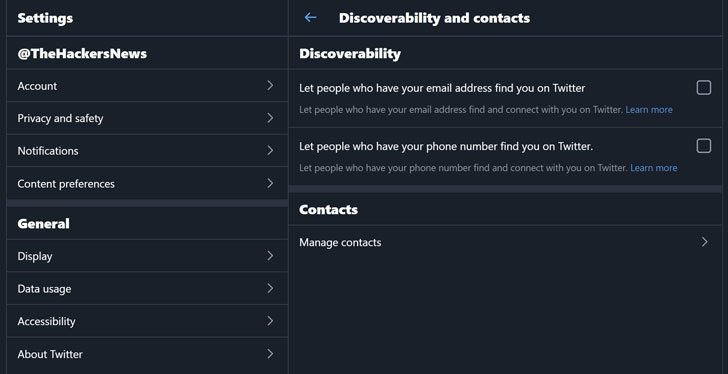
Task: Expand the Accessibility row chevron
Action: [x=270, y=321]
